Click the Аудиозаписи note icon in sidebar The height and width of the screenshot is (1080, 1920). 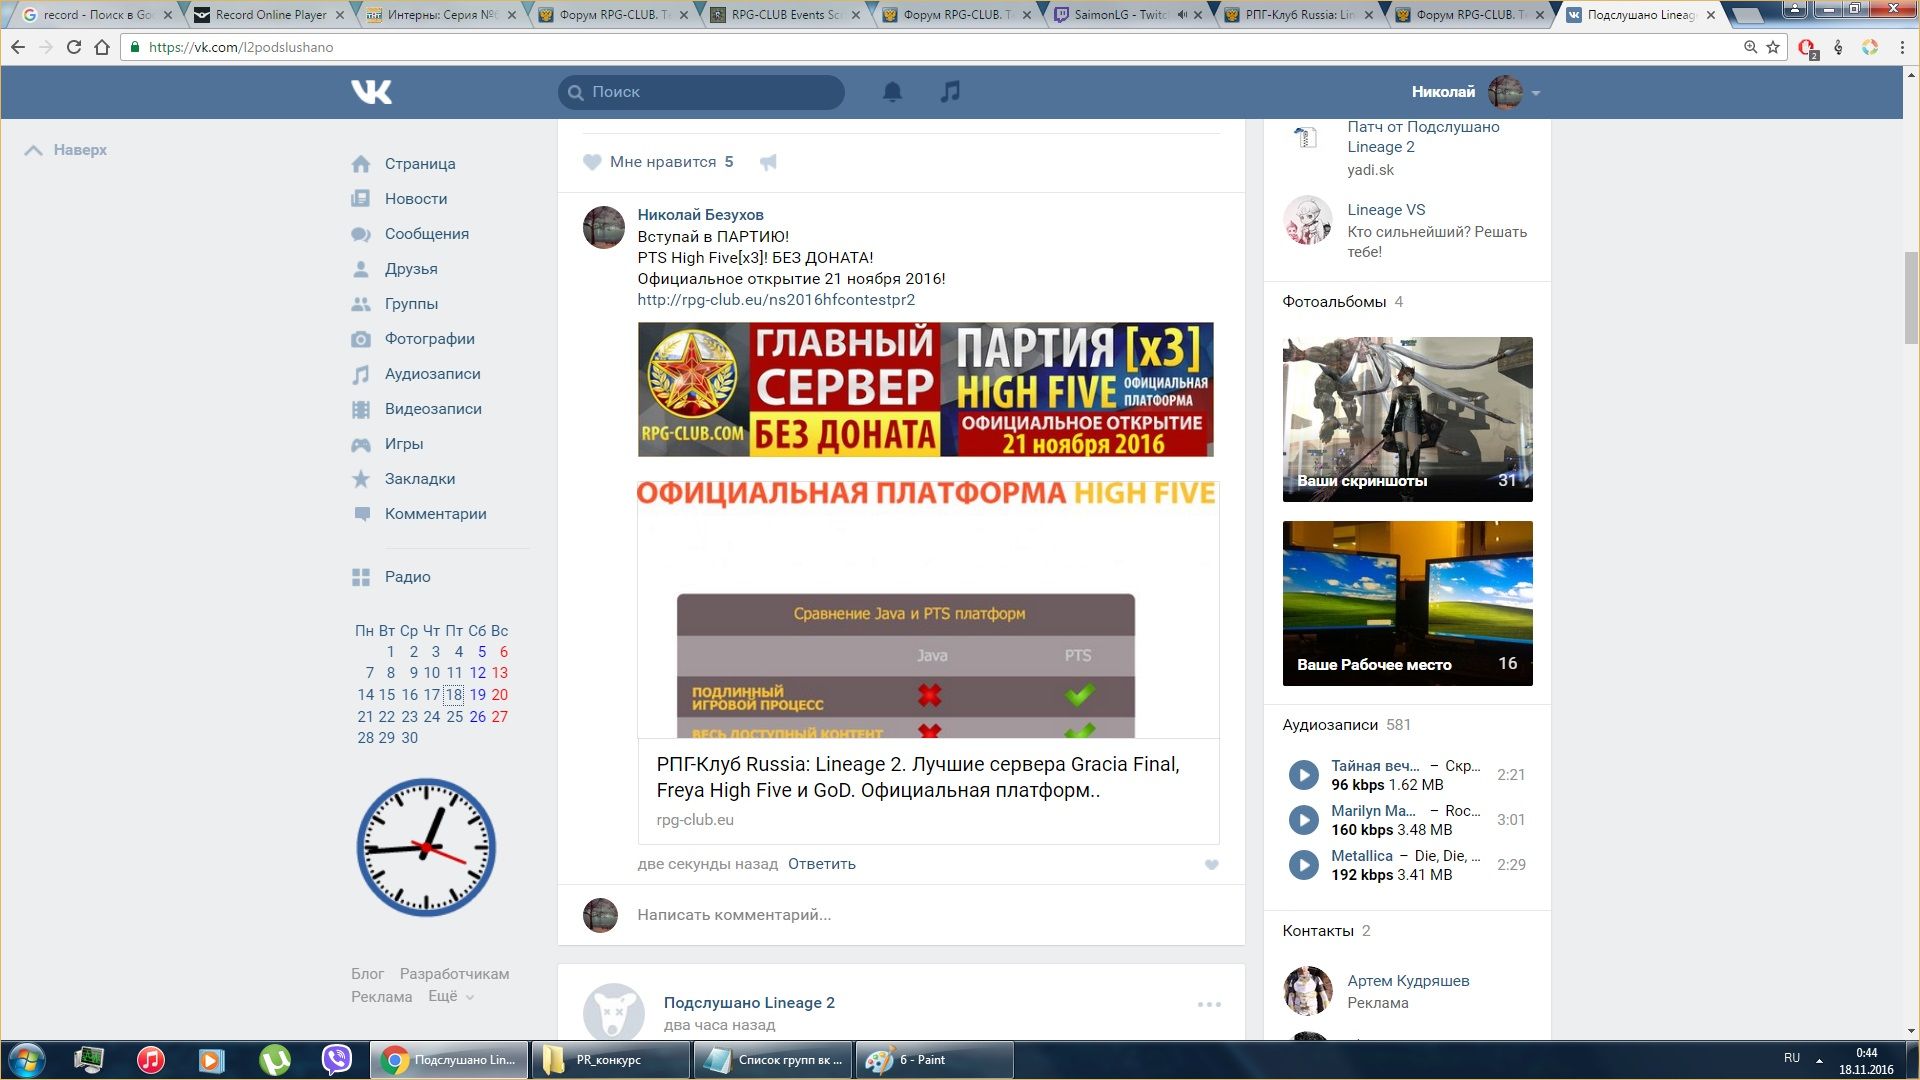click(x=361, y=374)
